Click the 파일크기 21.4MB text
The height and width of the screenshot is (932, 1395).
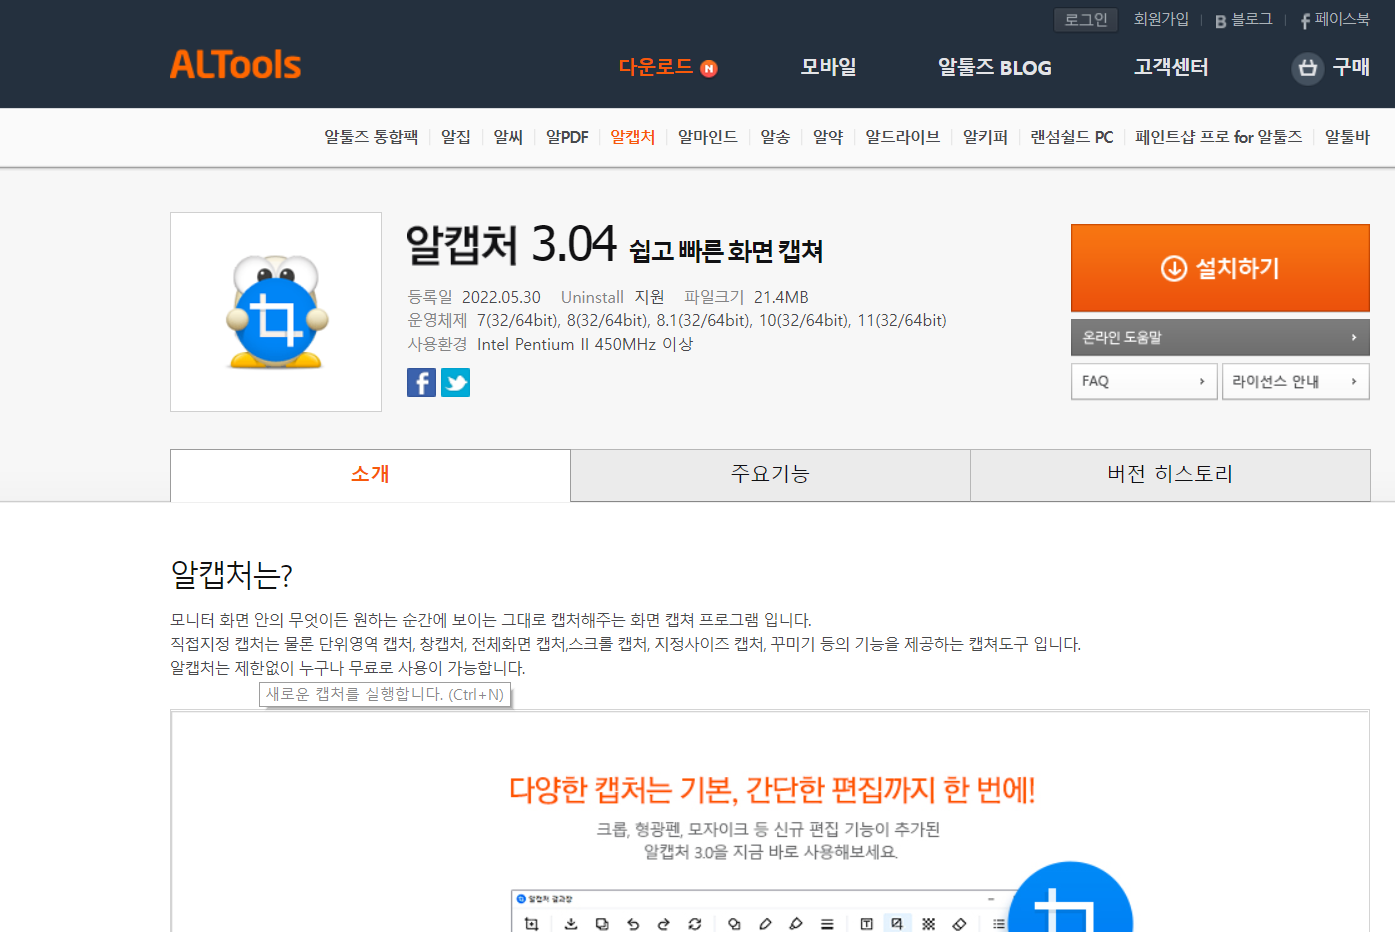point(746,297)
